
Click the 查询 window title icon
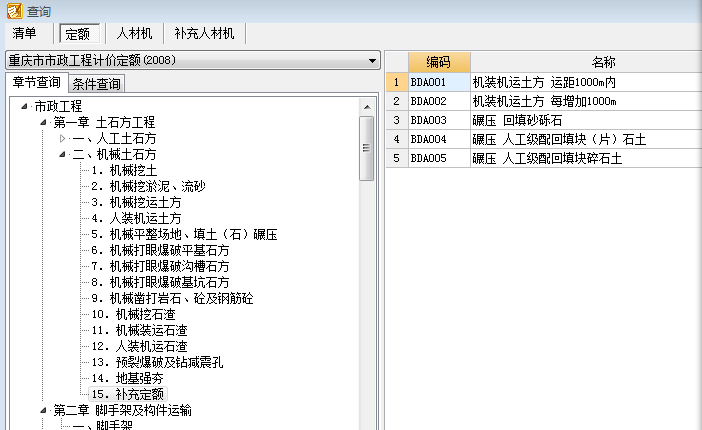[14, 11]
